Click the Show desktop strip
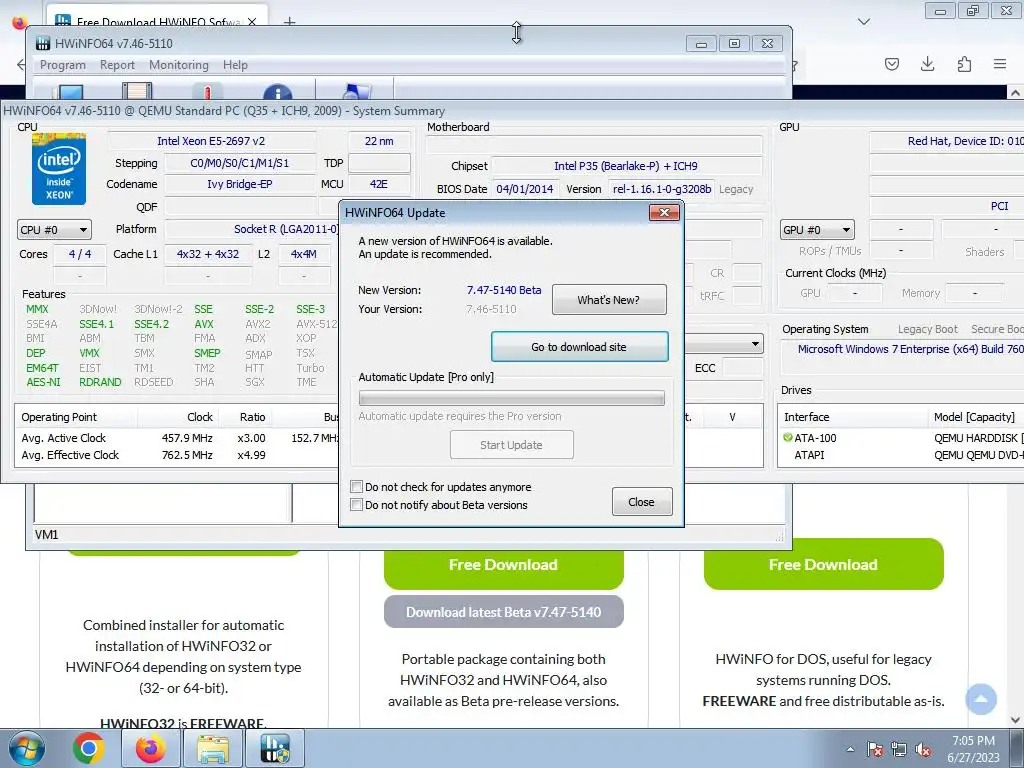The width and height of the screenshot is (1024, 768). tap(1019, 748)
